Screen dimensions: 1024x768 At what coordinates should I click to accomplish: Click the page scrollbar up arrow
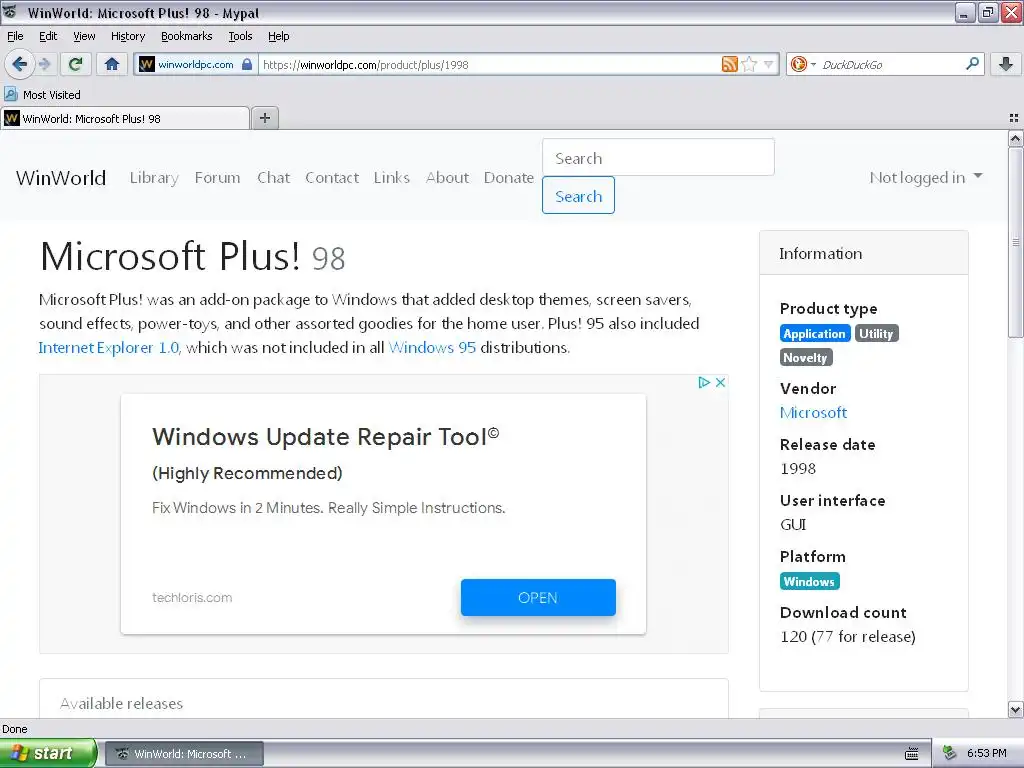tap(1015, 138)
